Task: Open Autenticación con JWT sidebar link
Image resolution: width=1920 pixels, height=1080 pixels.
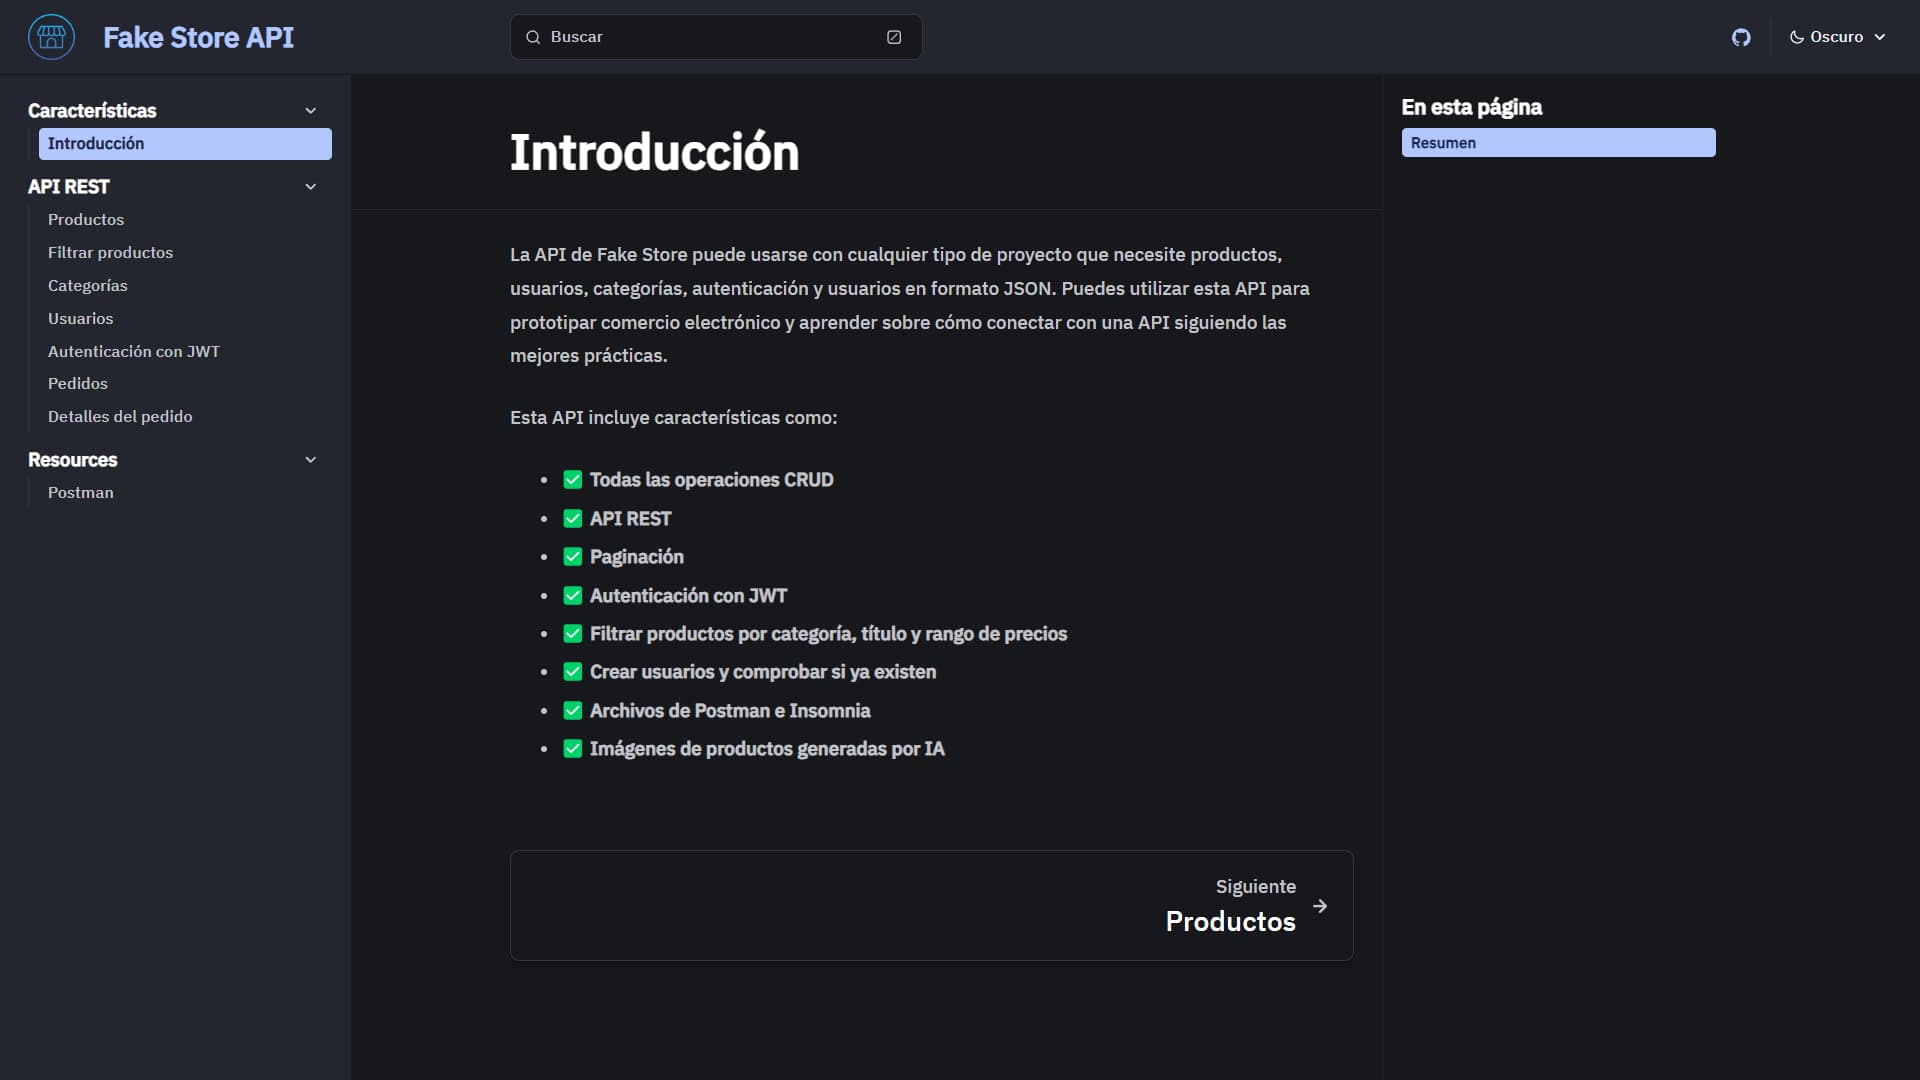Action: [x=134, y=352]
